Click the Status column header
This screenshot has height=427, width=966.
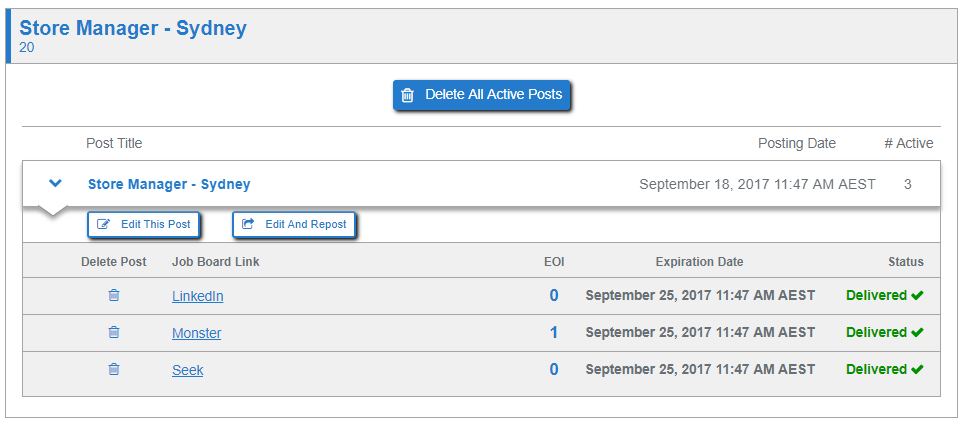905,262
